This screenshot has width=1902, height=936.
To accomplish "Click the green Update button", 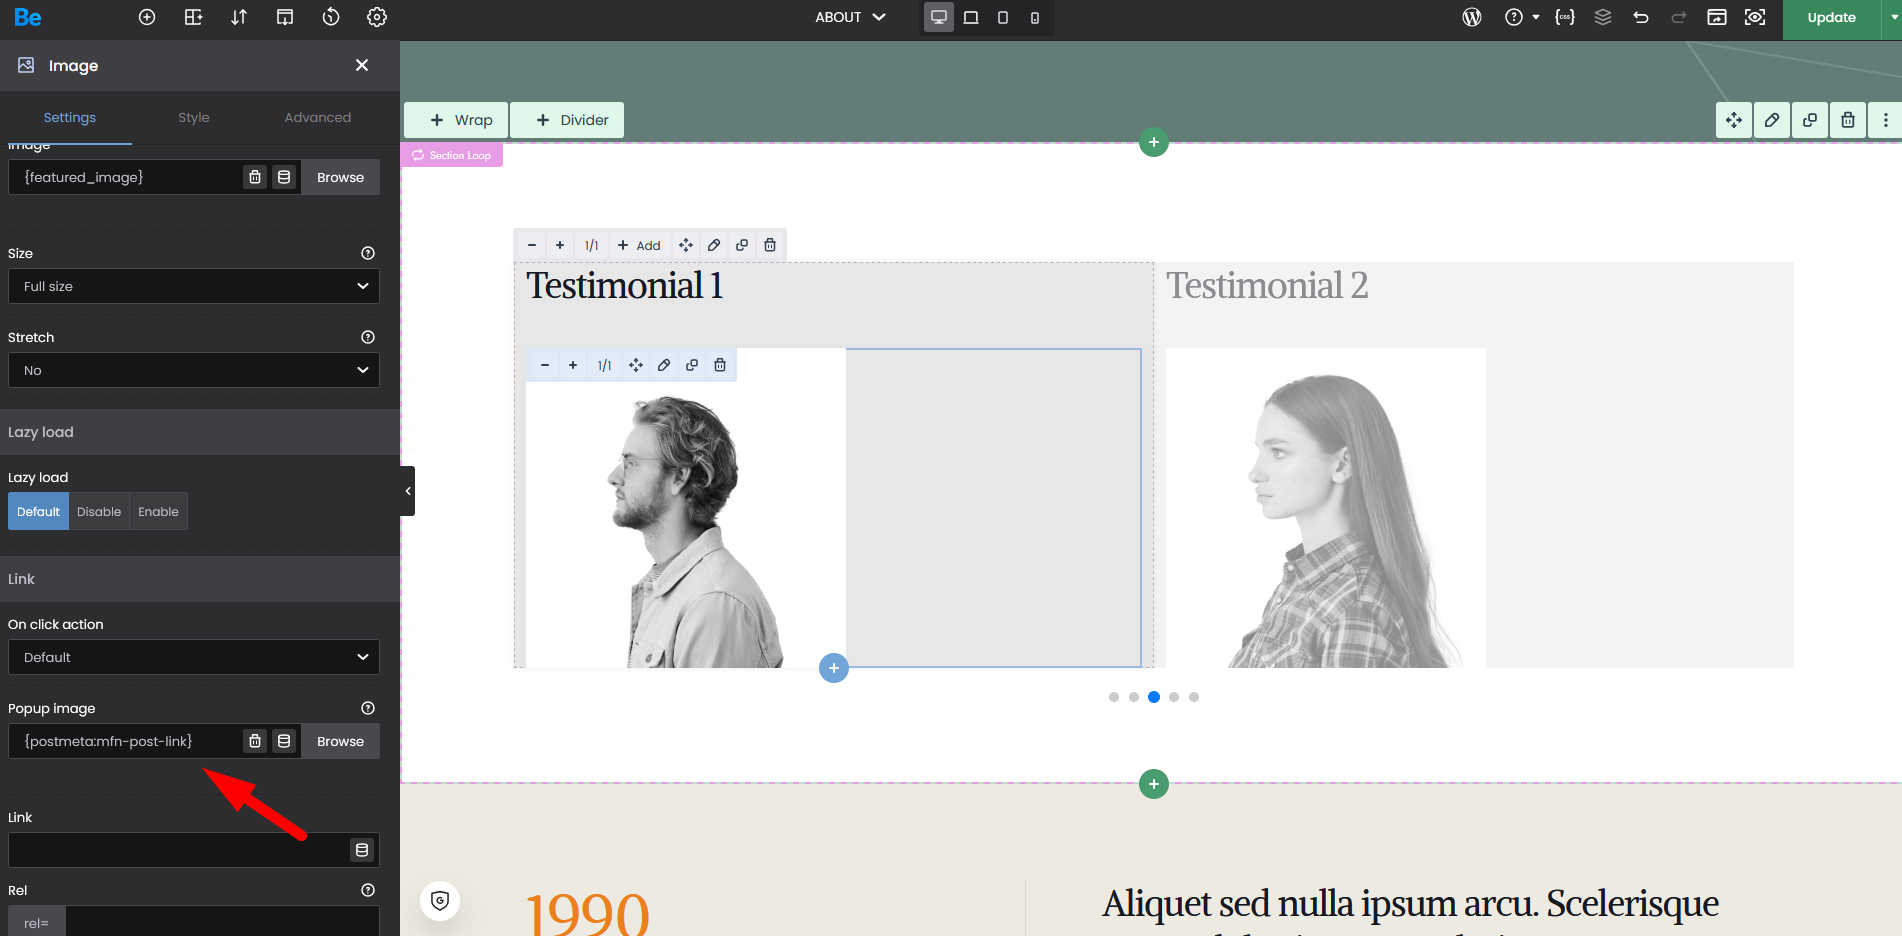I will pyautogui.click(x=1831, y=18).
